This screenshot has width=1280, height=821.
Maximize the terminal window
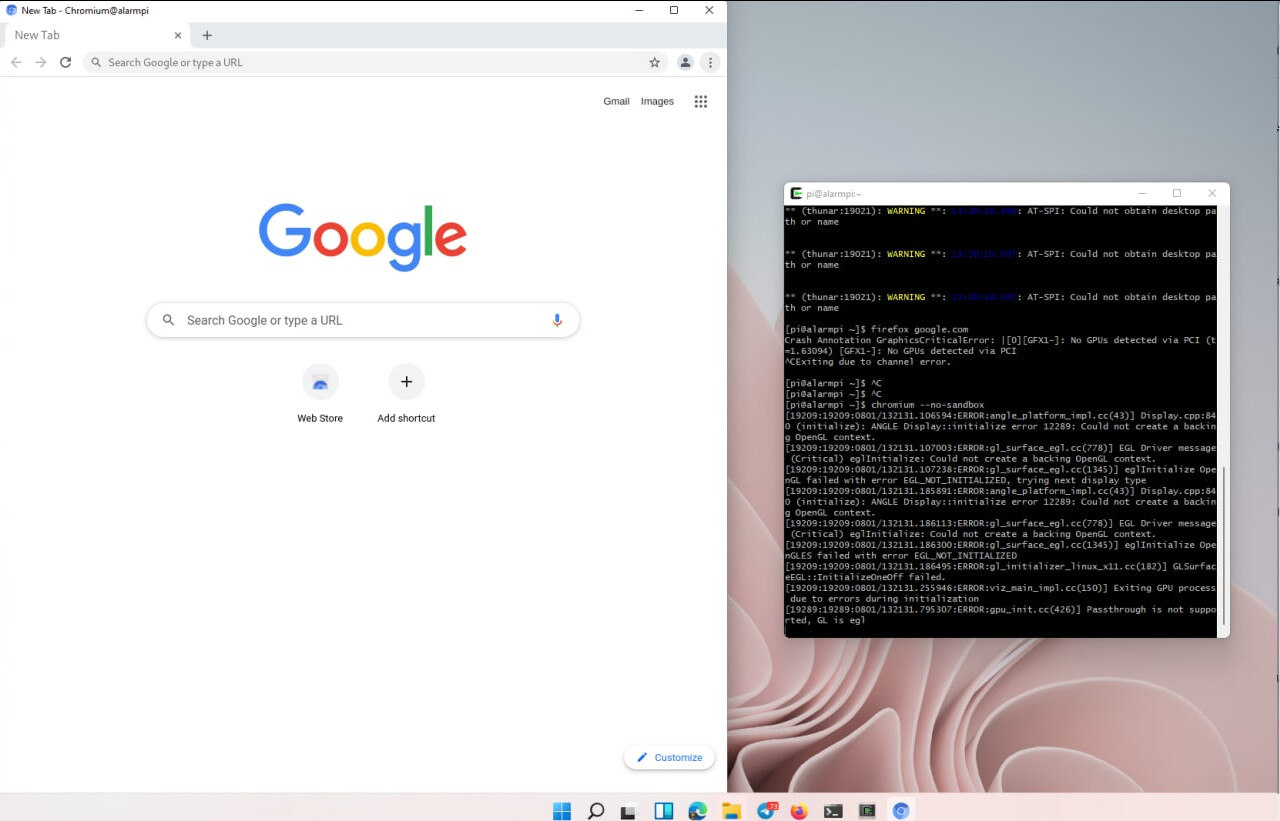pyautogui.click(x=1176, y=193)
